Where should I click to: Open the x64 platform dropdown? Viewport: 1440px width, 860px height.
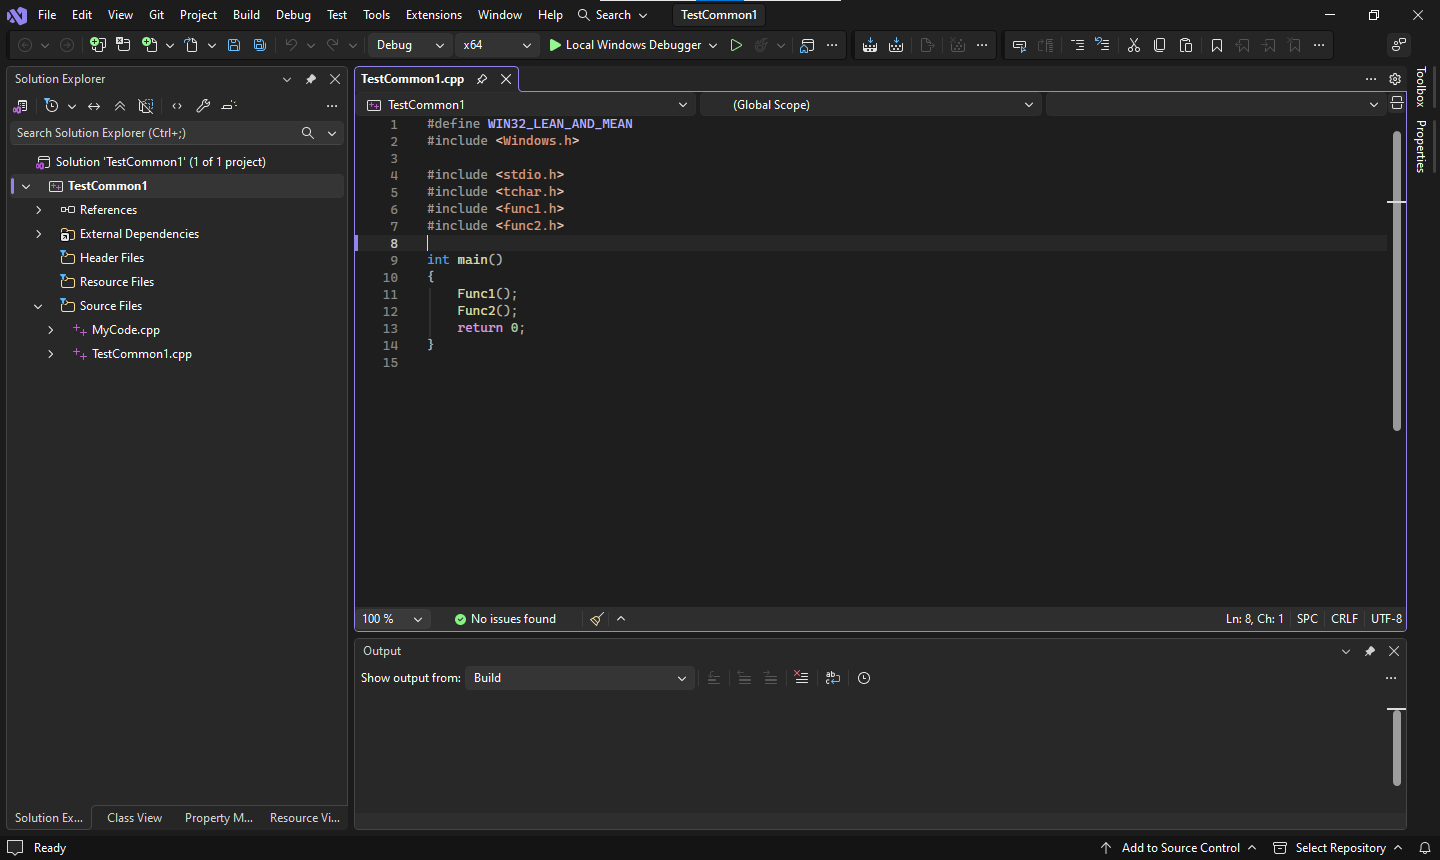click(x=497, y=45)
